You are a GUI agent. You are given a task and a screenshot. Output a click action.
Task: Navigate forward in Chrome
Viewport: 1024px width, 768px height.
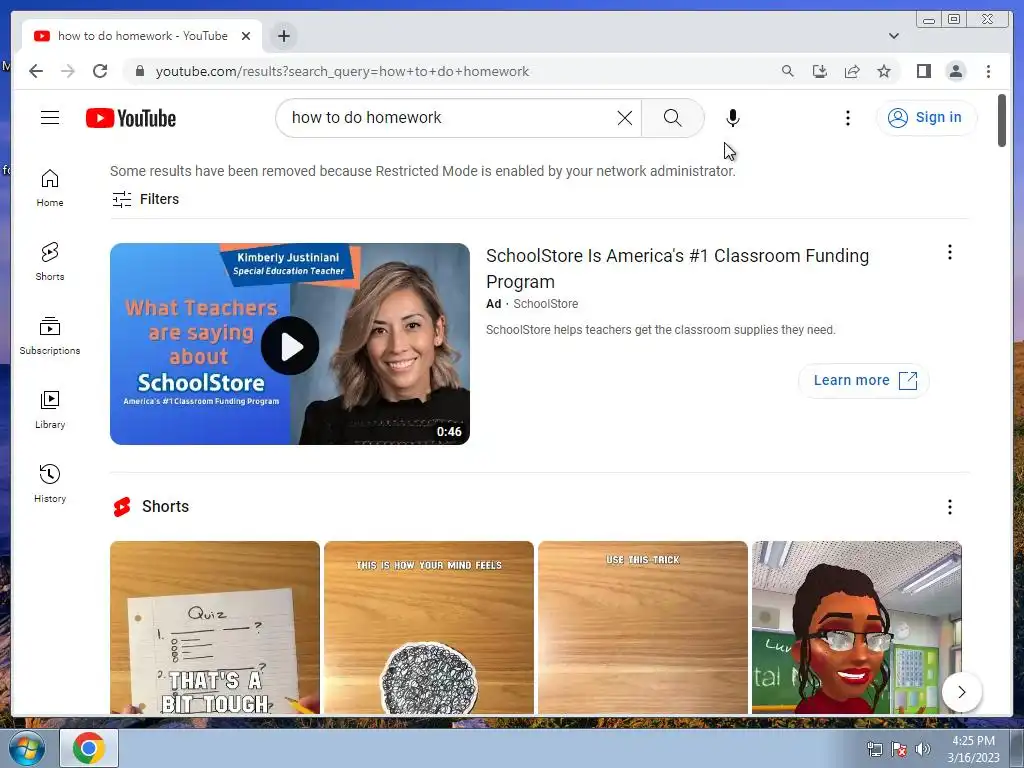[68, 71]
